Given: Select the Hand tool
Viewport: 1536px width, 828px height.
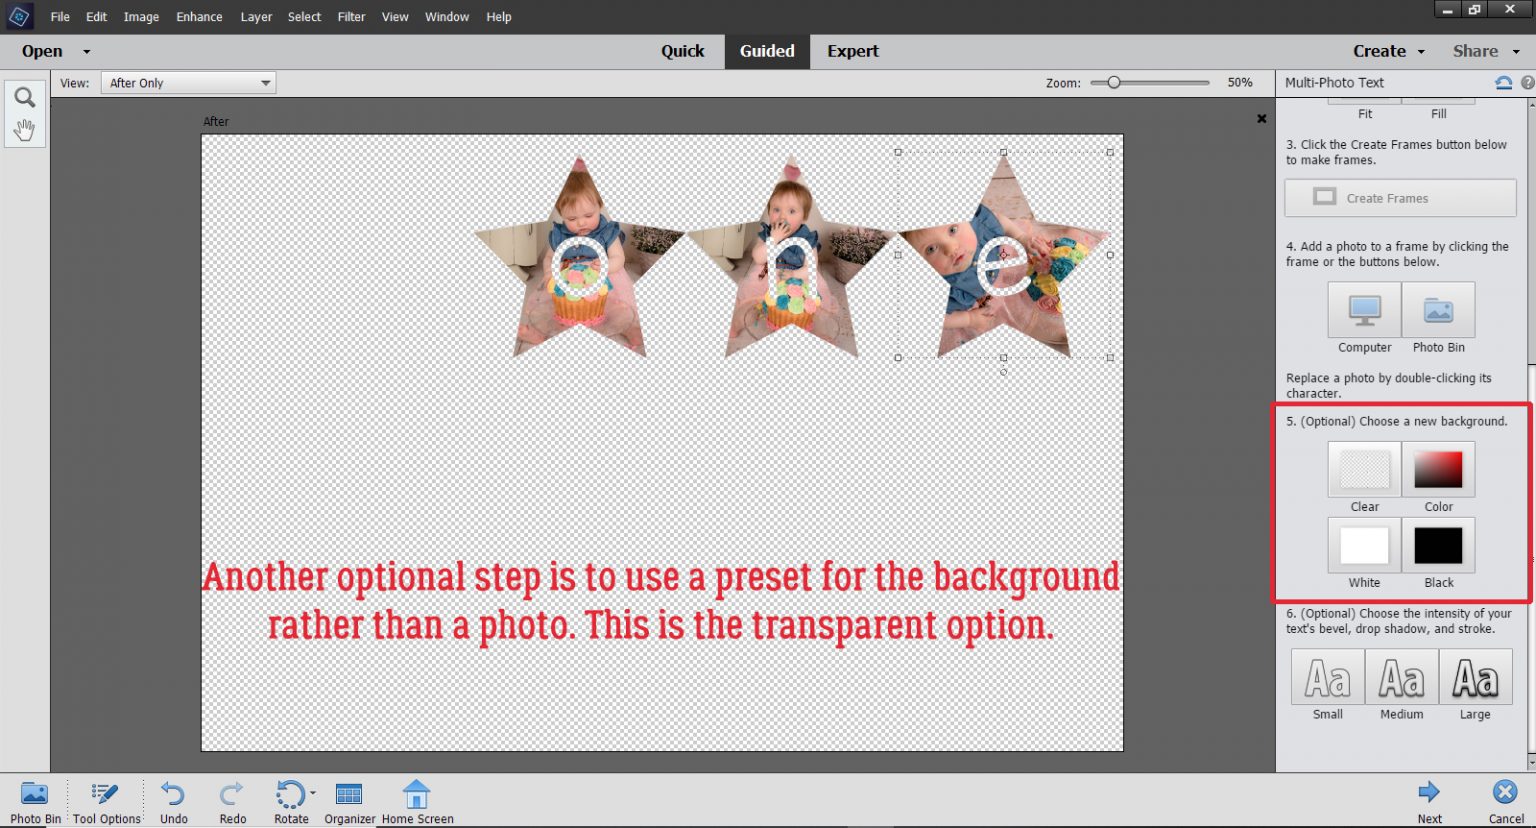Looking at the screenshot, I should tap(24, 127).
